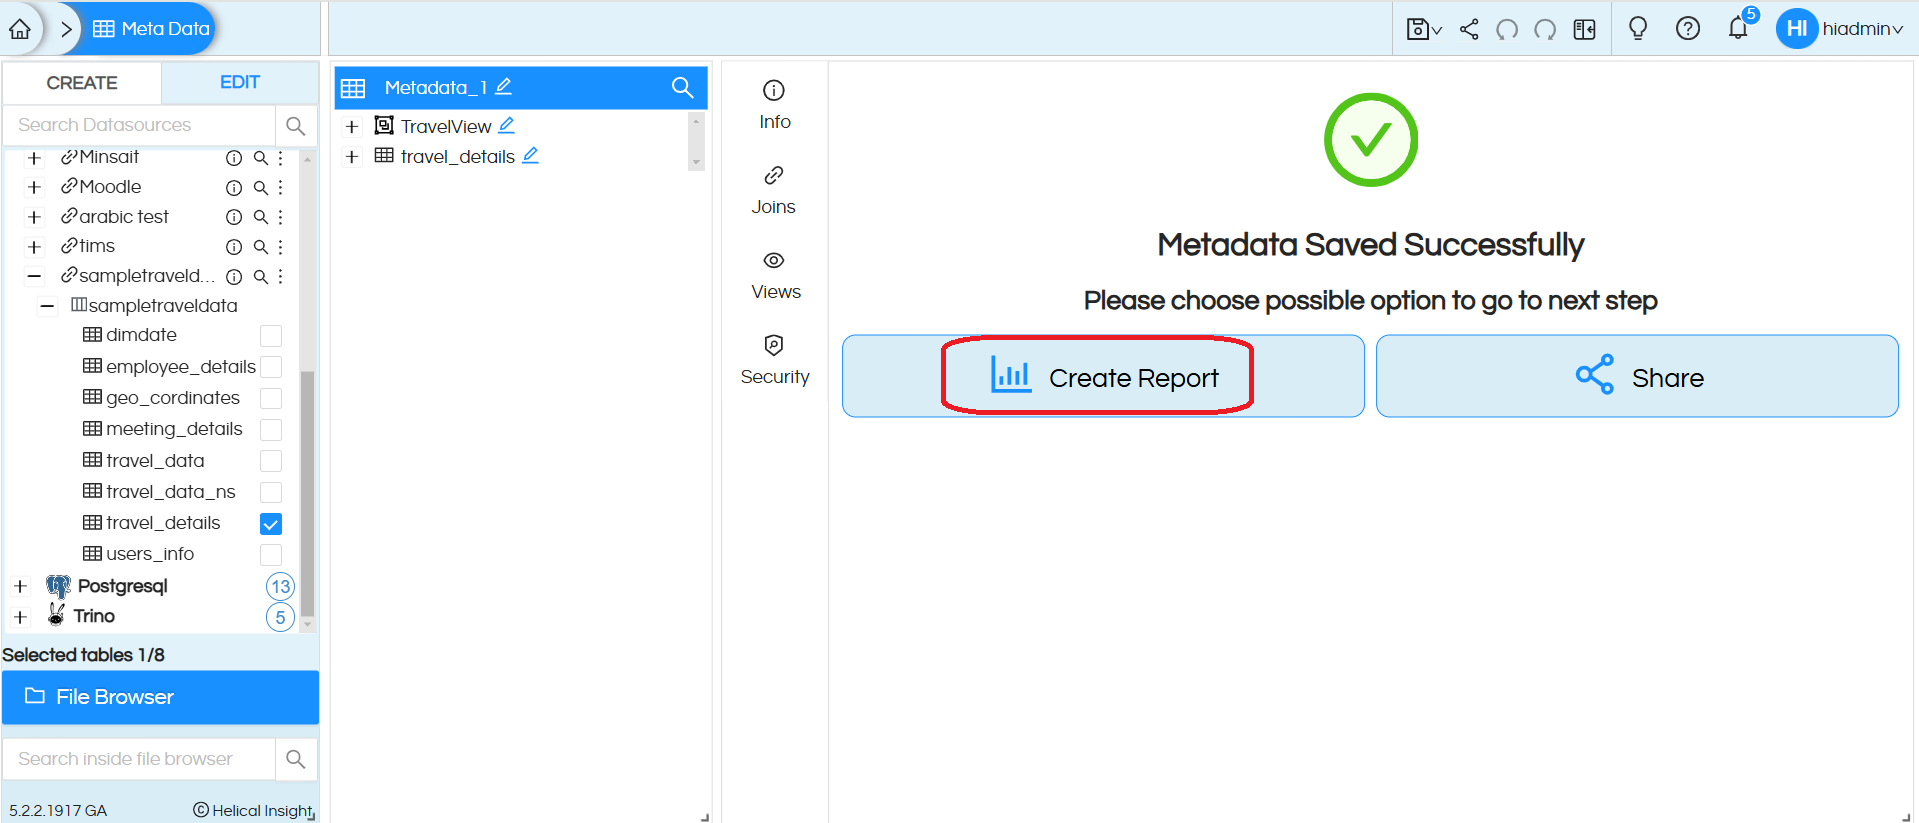
Task: Open the Info section
Action: pyautogui.click(x=774, y=105)
